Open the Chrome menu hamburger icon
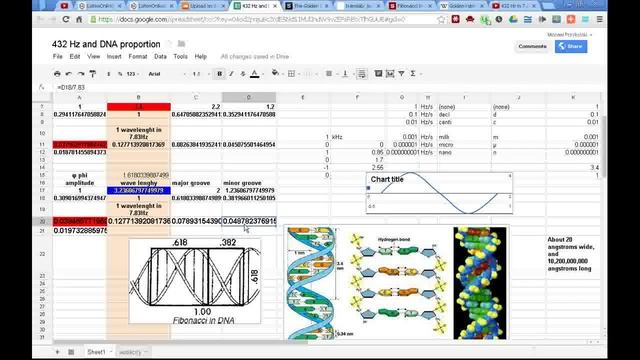This screenshot has width=640, height=360. pyautogui.click(x=600, y=19)
